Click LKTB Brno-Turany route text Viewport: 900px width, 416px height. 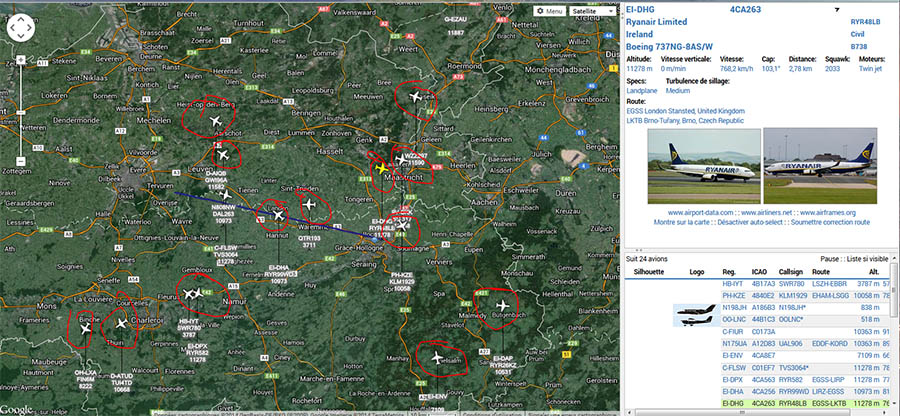685,120
